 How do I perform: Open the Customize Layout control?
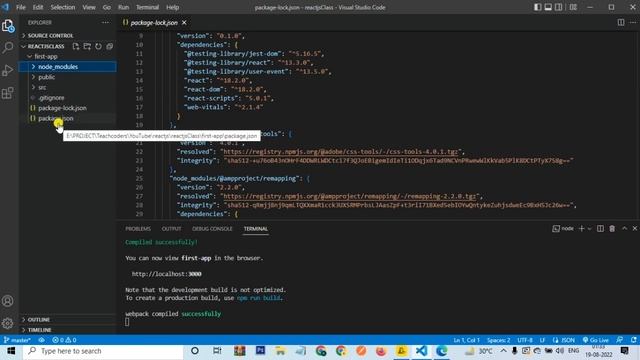573,7
